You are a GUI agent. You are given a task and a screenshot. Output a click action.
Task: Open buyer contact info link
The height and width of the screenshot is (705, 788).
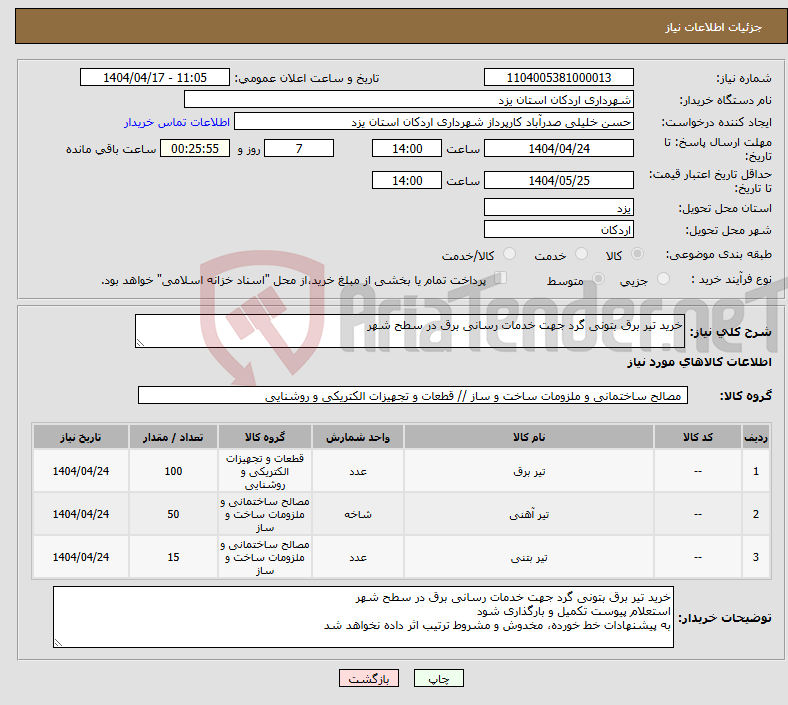click(x=177, y=122)
